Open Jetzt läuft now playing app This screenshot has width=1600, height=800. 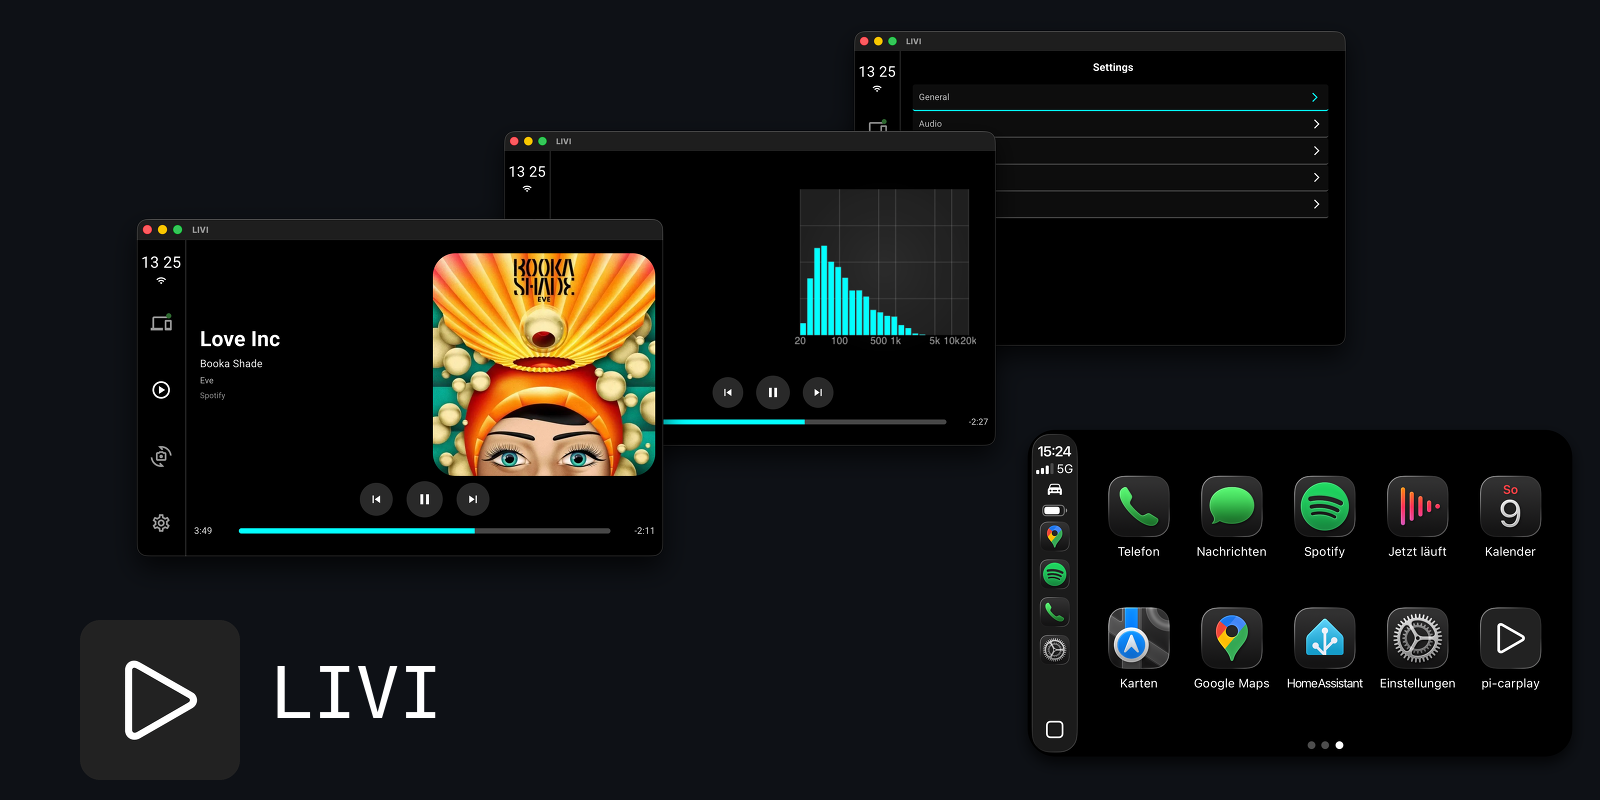coord(1417,507)
